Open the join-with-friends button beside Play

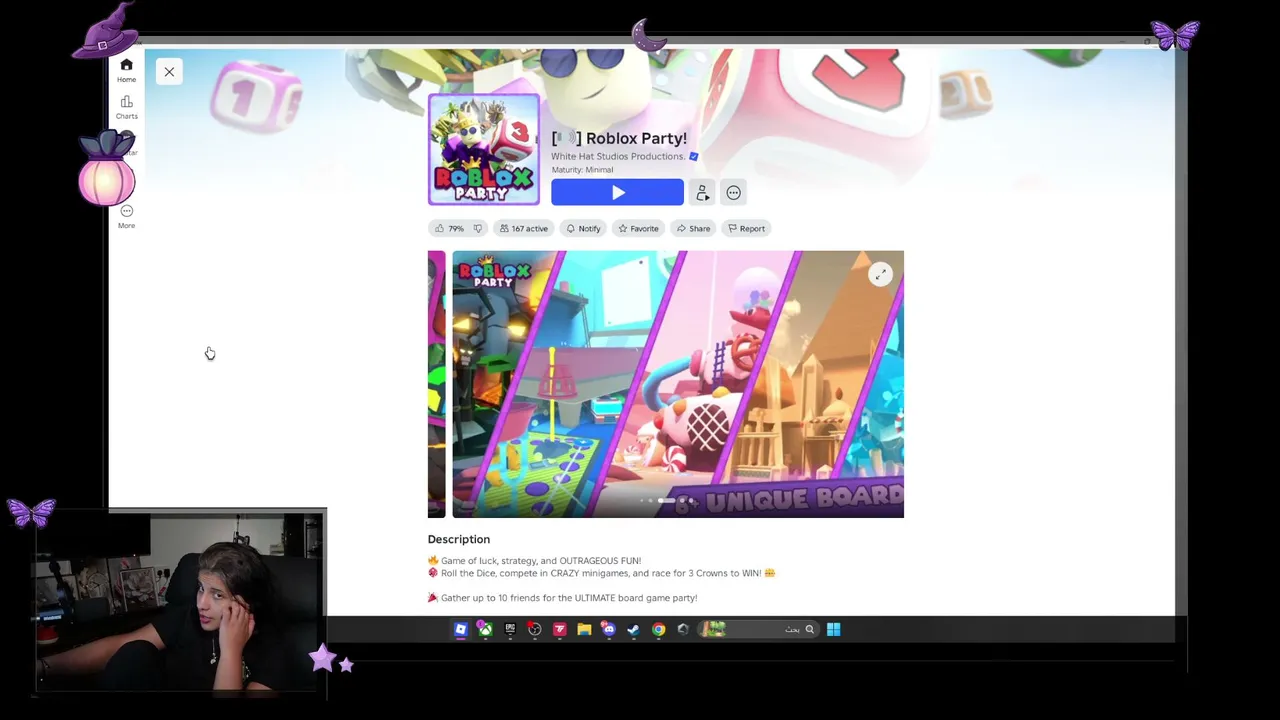pyautogui.click(x=702, y=193)
